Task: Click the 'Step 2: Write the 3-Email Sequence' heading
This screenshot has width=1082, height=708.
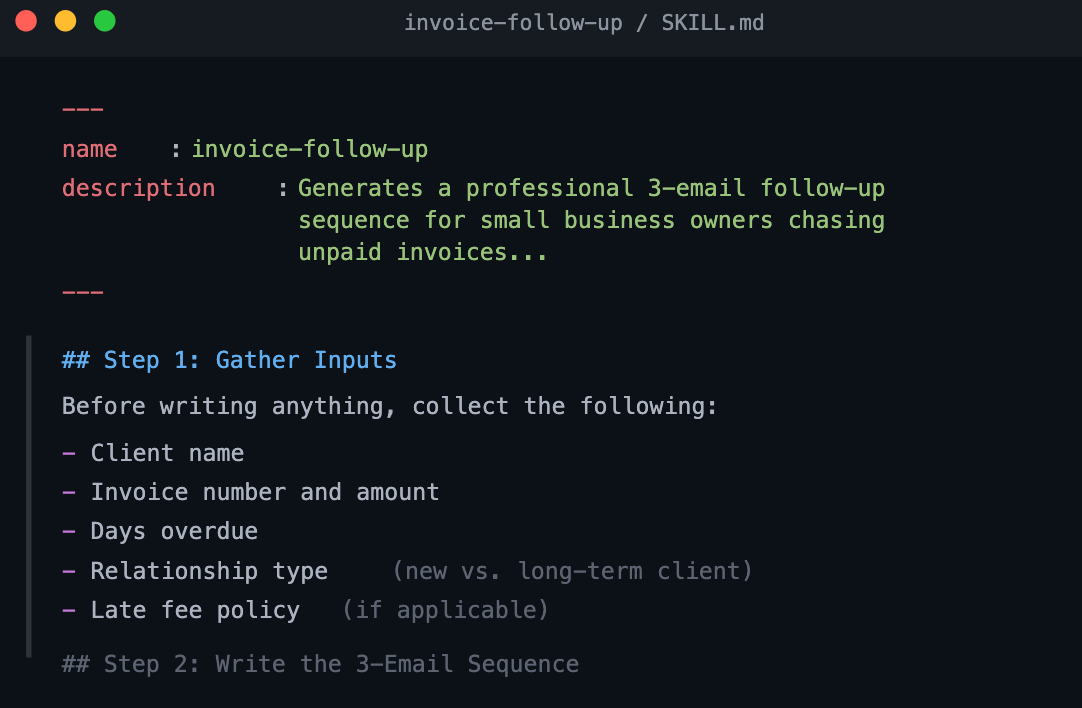Action: pyautogui.click(x=320, y=664)
